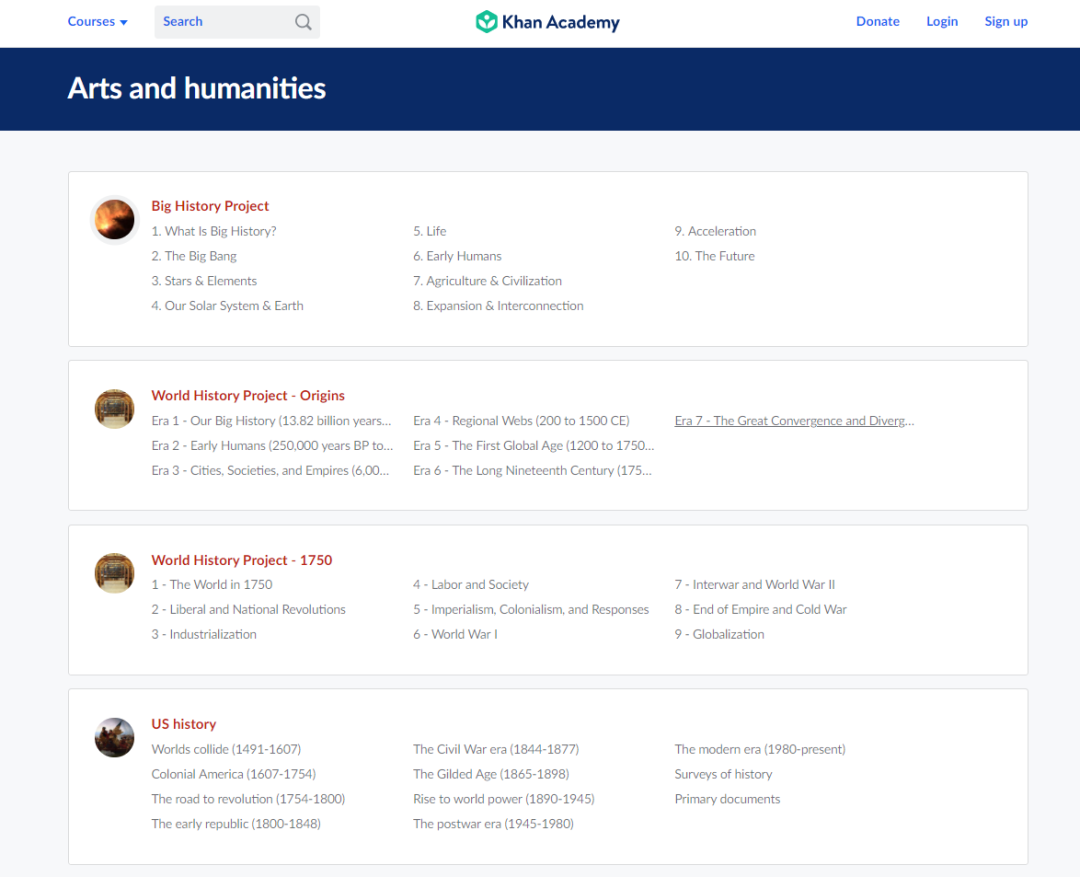Open World History Project - Origins title
The width and height of the screenshot is (1080, 877).
pyautogui.click(x=248, y=395)
